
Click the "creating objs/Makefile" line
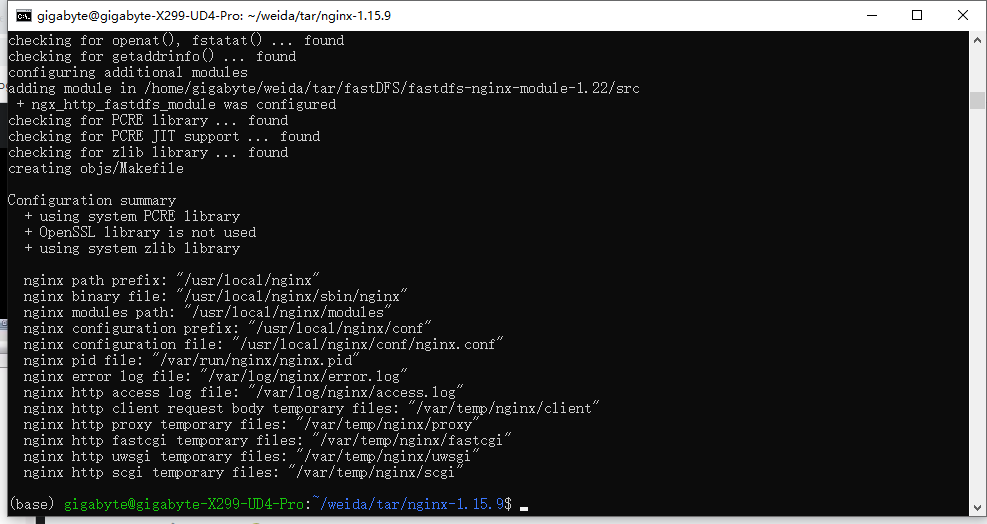[x=96, y=168]
